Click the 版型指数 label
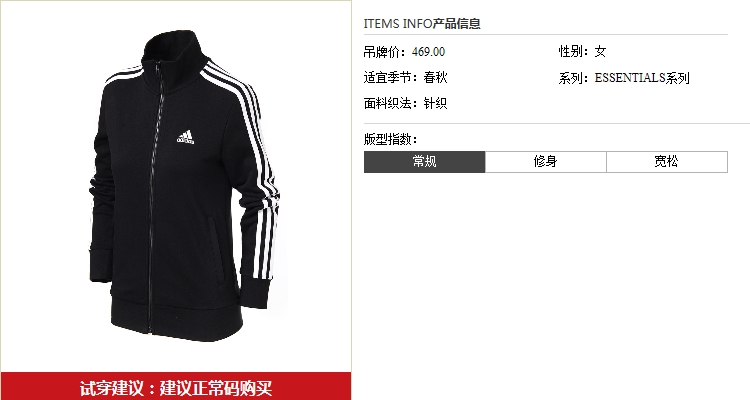Image resolution: width=750 pixels, height=400 pixels. tap(390, 139)
